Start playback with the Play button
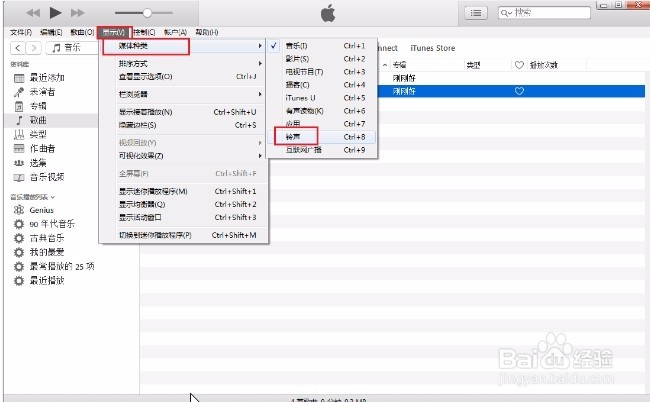This screenshot has height=402, width=650. tap(55, 13)
